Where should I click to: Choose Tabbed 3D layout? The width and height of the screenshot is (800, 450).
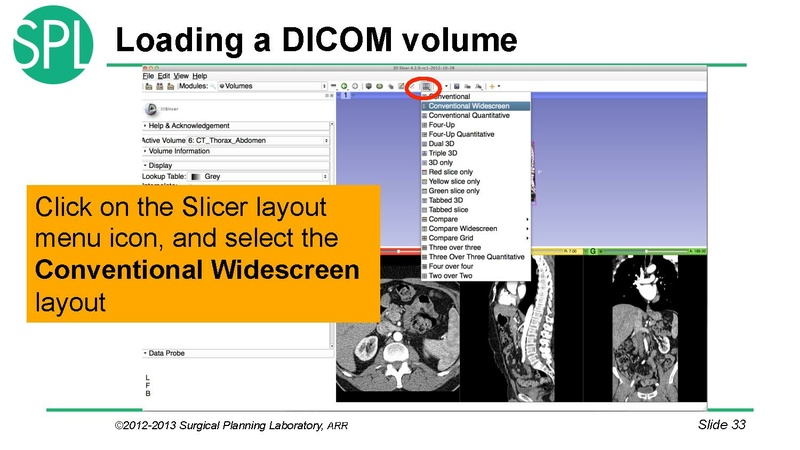pyautogui.click(x=476, y=201)
